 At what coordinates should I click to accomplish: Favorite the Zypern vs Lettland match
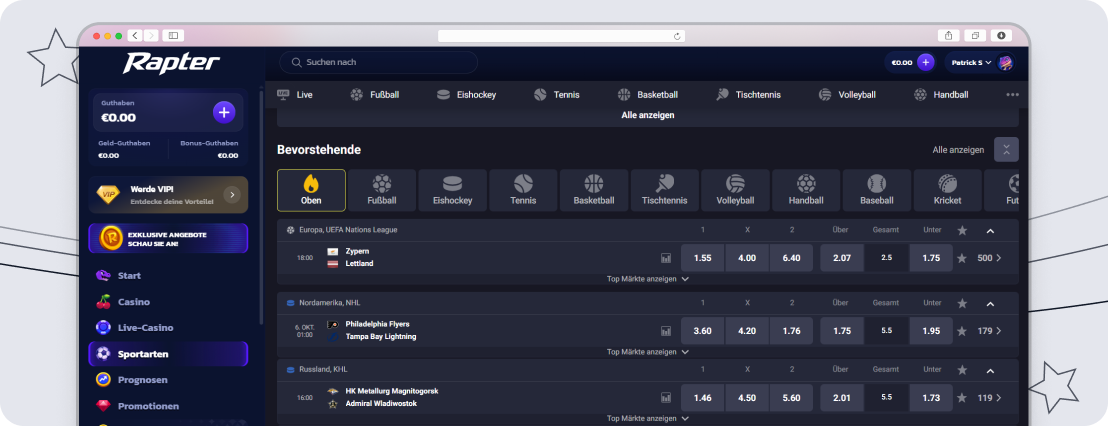[962, 259]
